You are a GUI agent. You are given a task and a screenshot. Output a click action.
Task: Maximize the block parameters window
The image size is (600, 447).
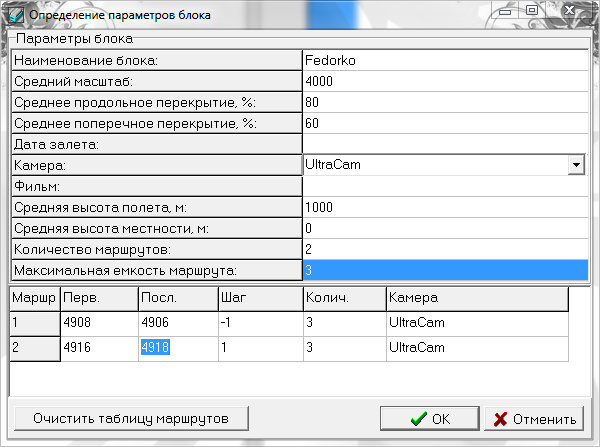(x=532, y=11)
